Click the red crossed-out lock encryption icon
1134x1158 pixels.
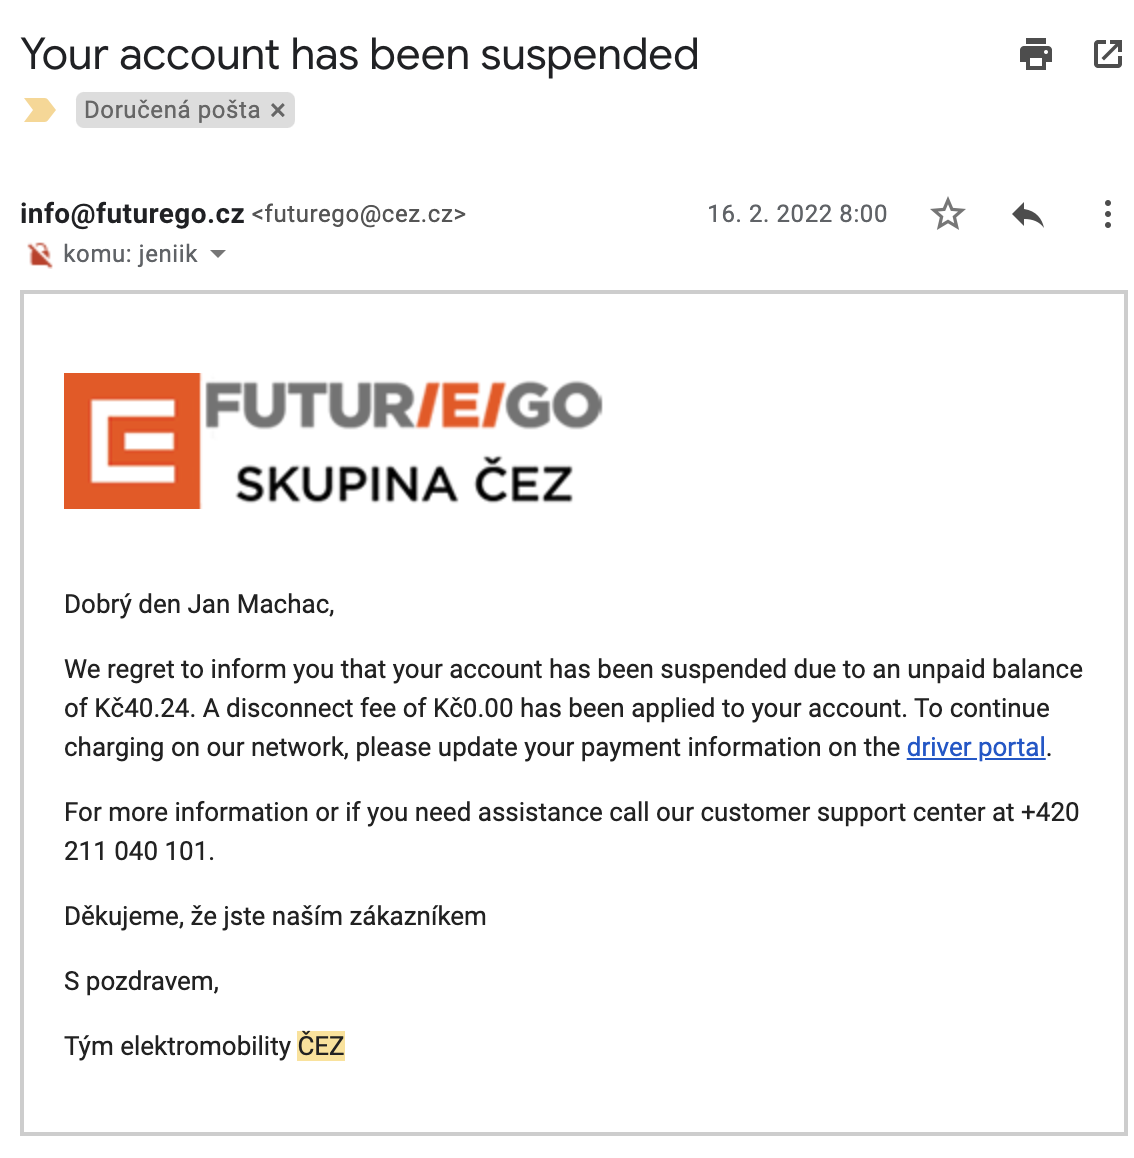coord(40,255)
